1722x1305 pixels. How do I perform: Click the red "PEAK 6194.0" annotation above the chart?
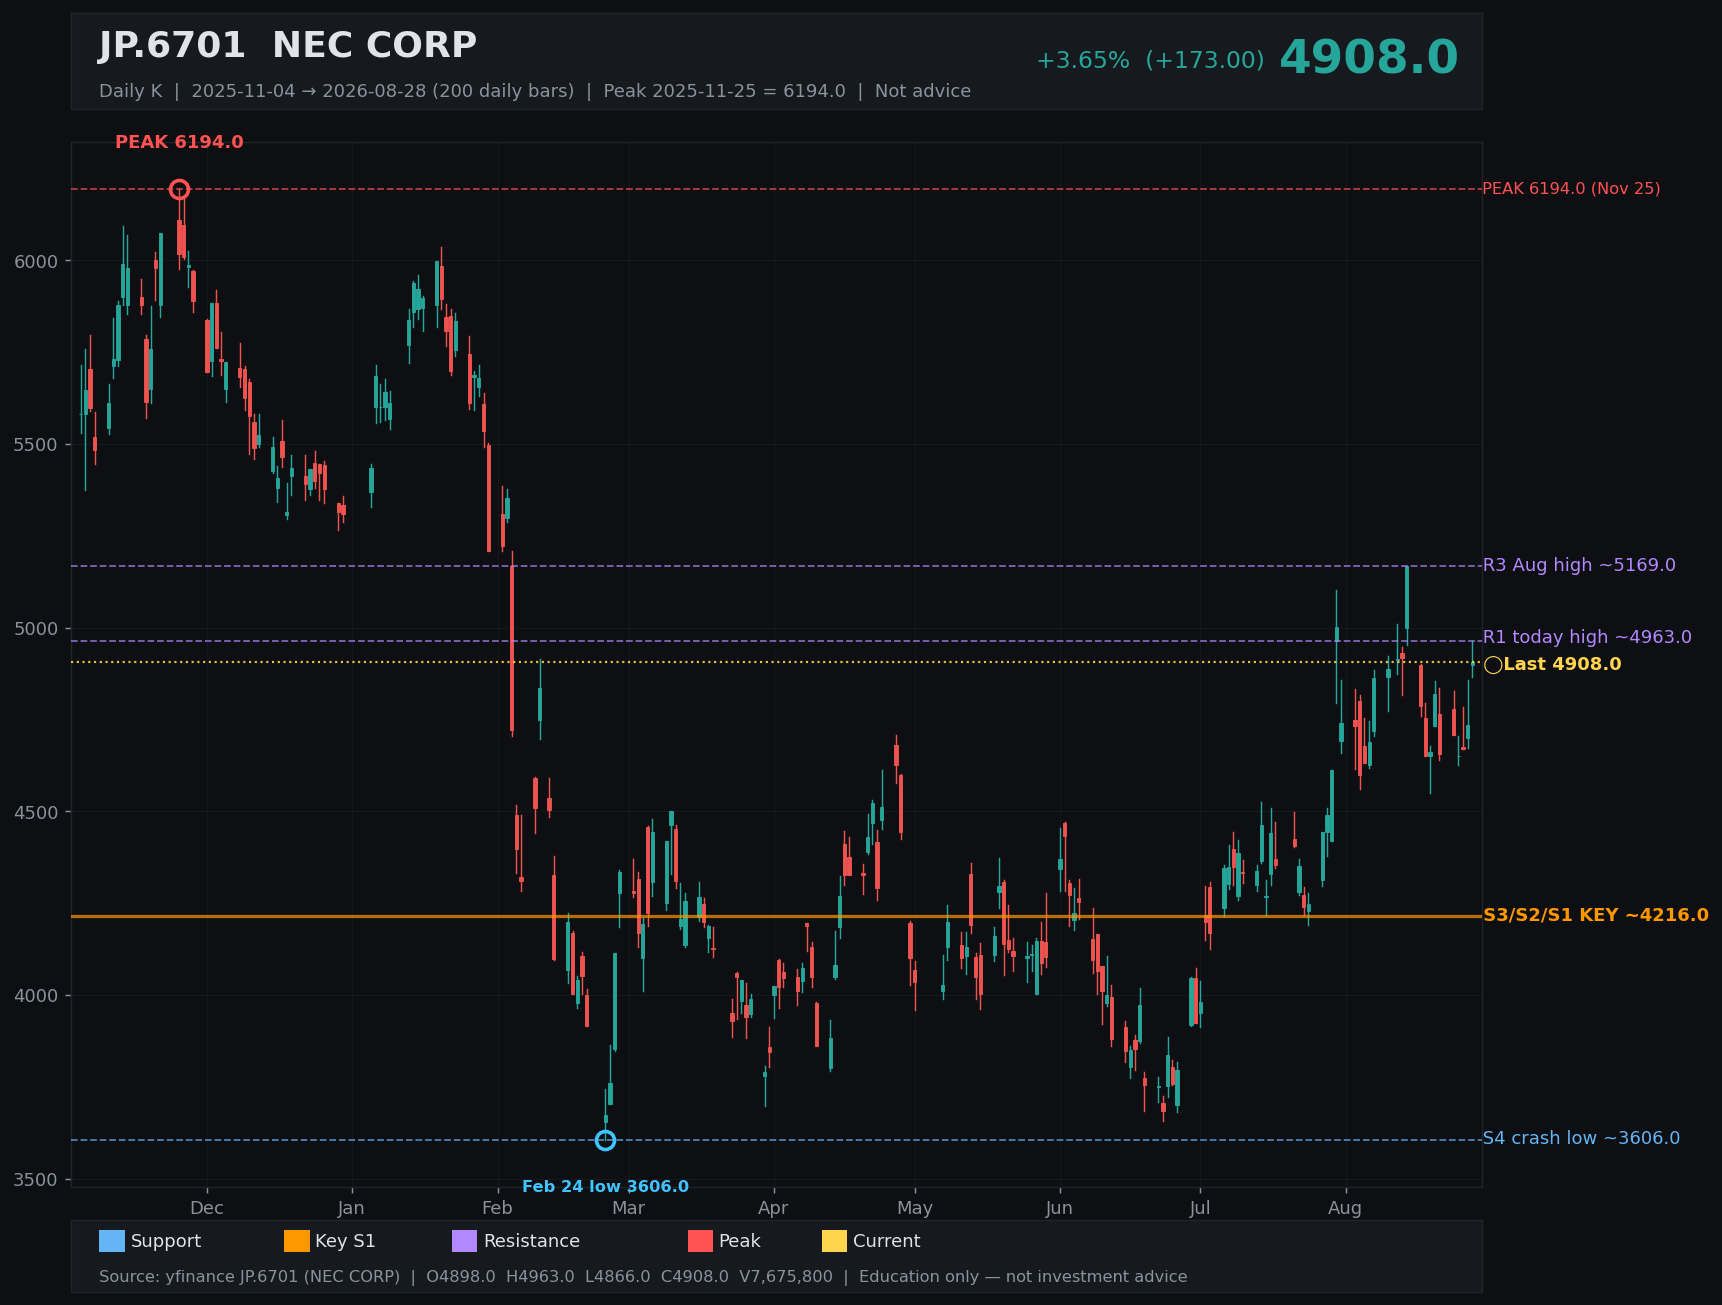[179, 142]
